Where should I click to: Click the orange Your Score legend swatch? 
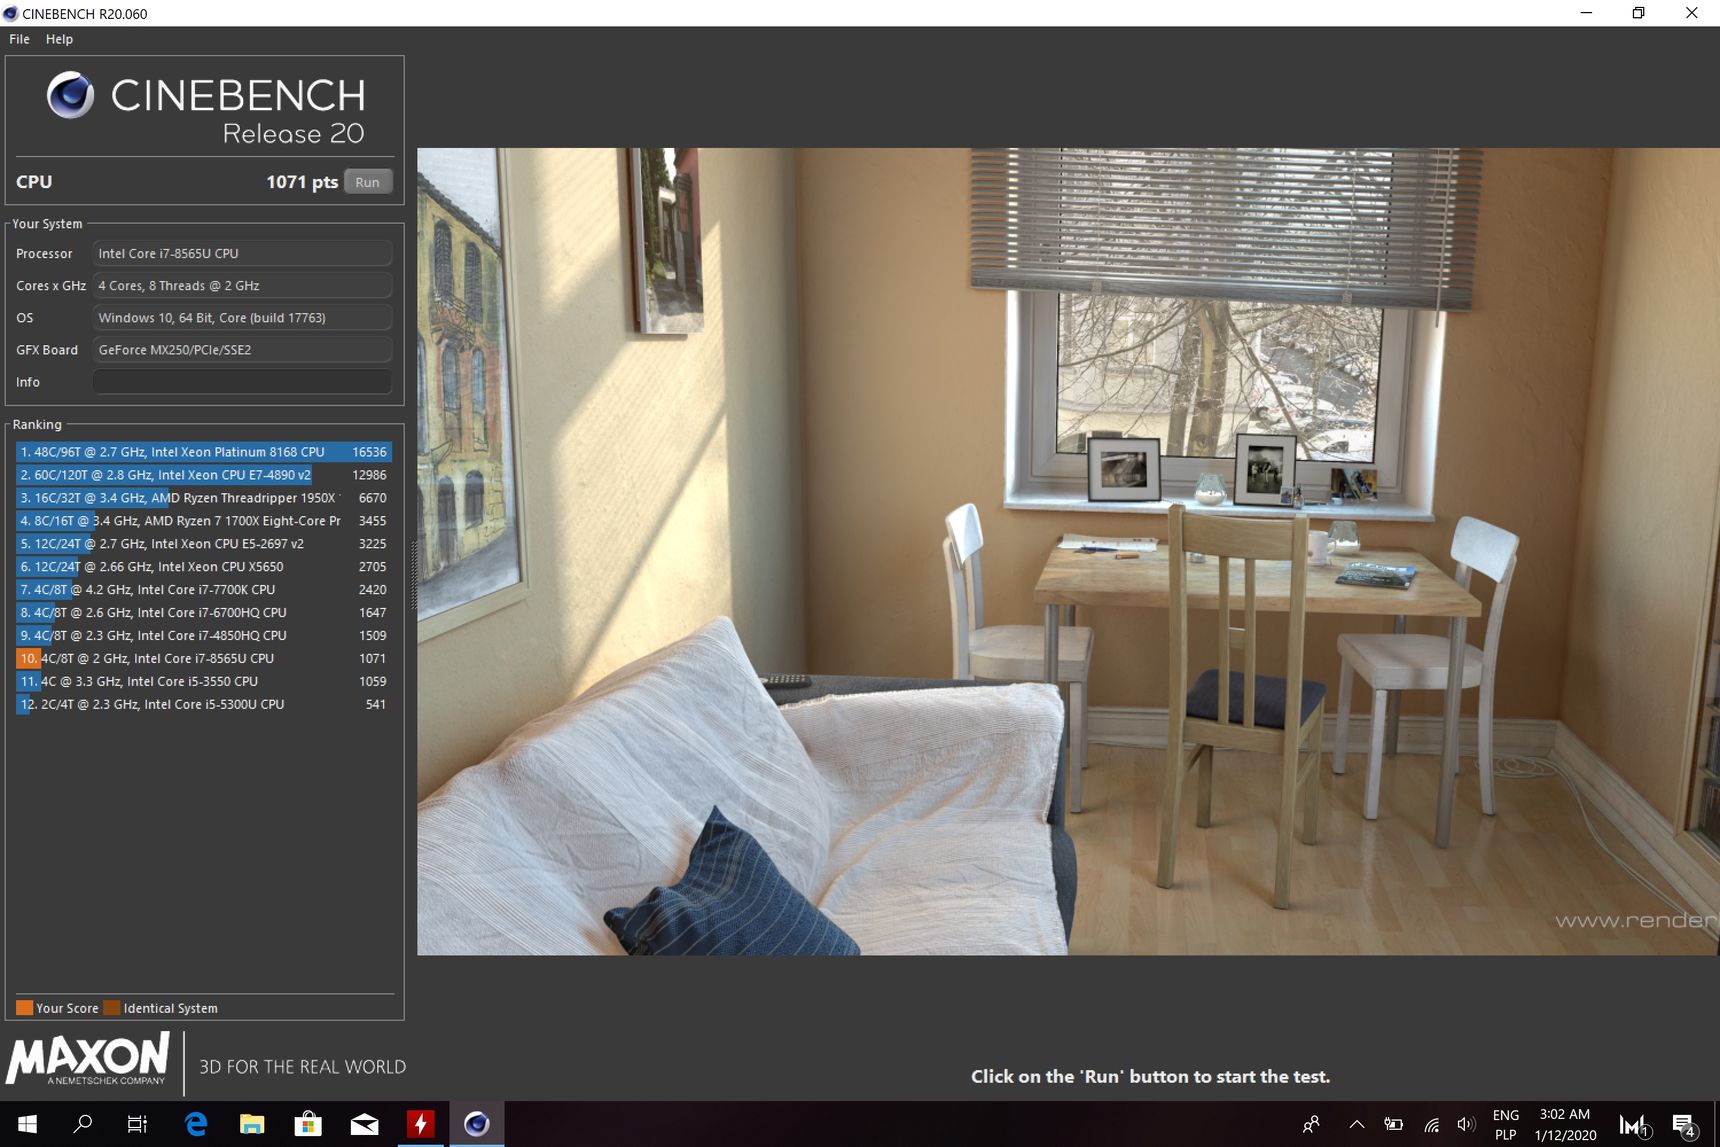[x=25, y=1008]
